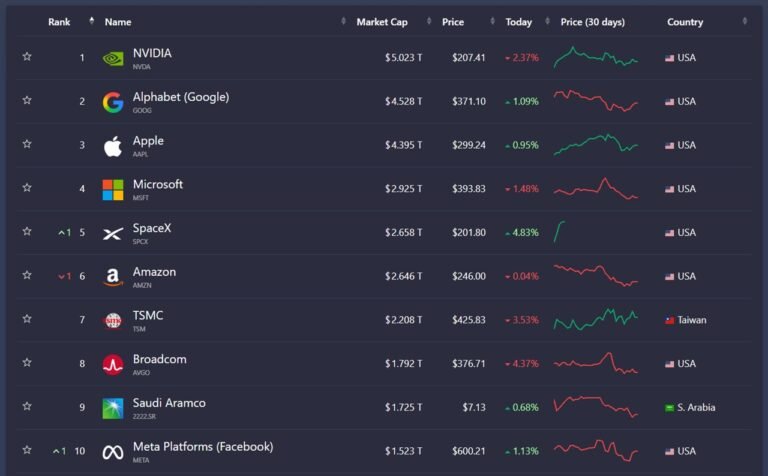Click the Apple logo icon
This screenshot has height=476, width=768.
(113, 146)
